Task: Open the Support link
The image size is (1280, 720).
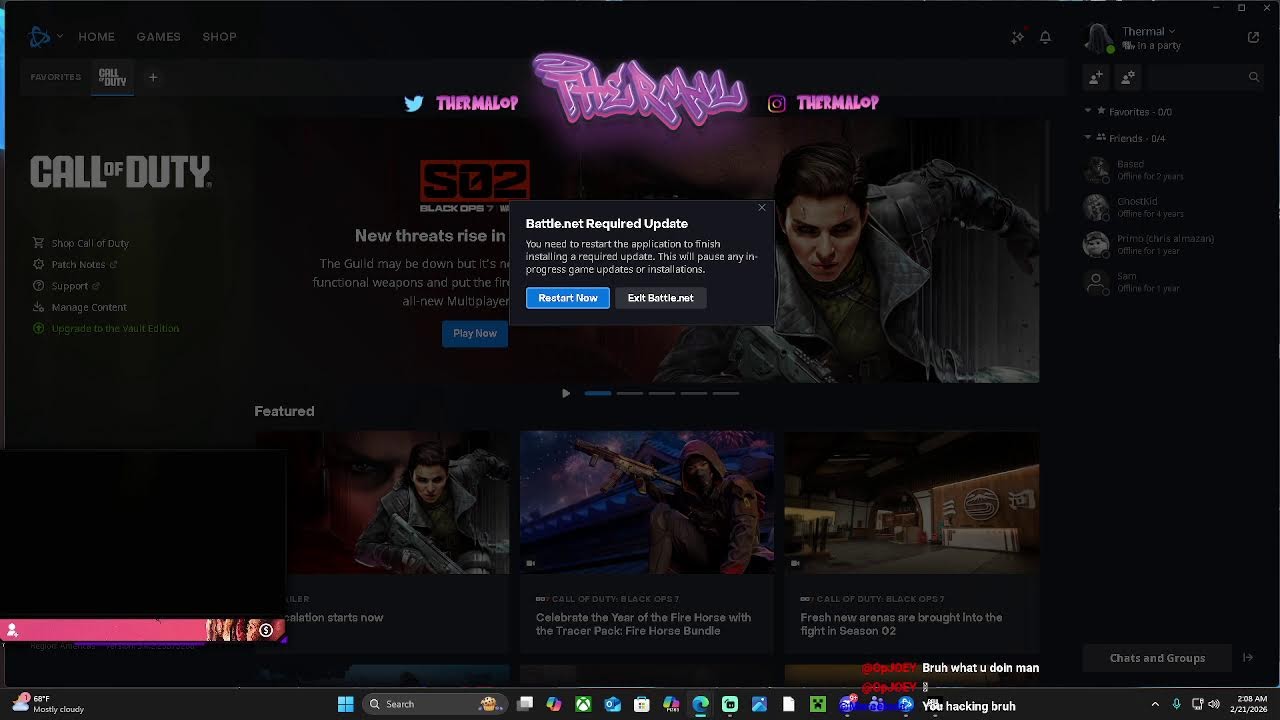Action: [70, 286]
